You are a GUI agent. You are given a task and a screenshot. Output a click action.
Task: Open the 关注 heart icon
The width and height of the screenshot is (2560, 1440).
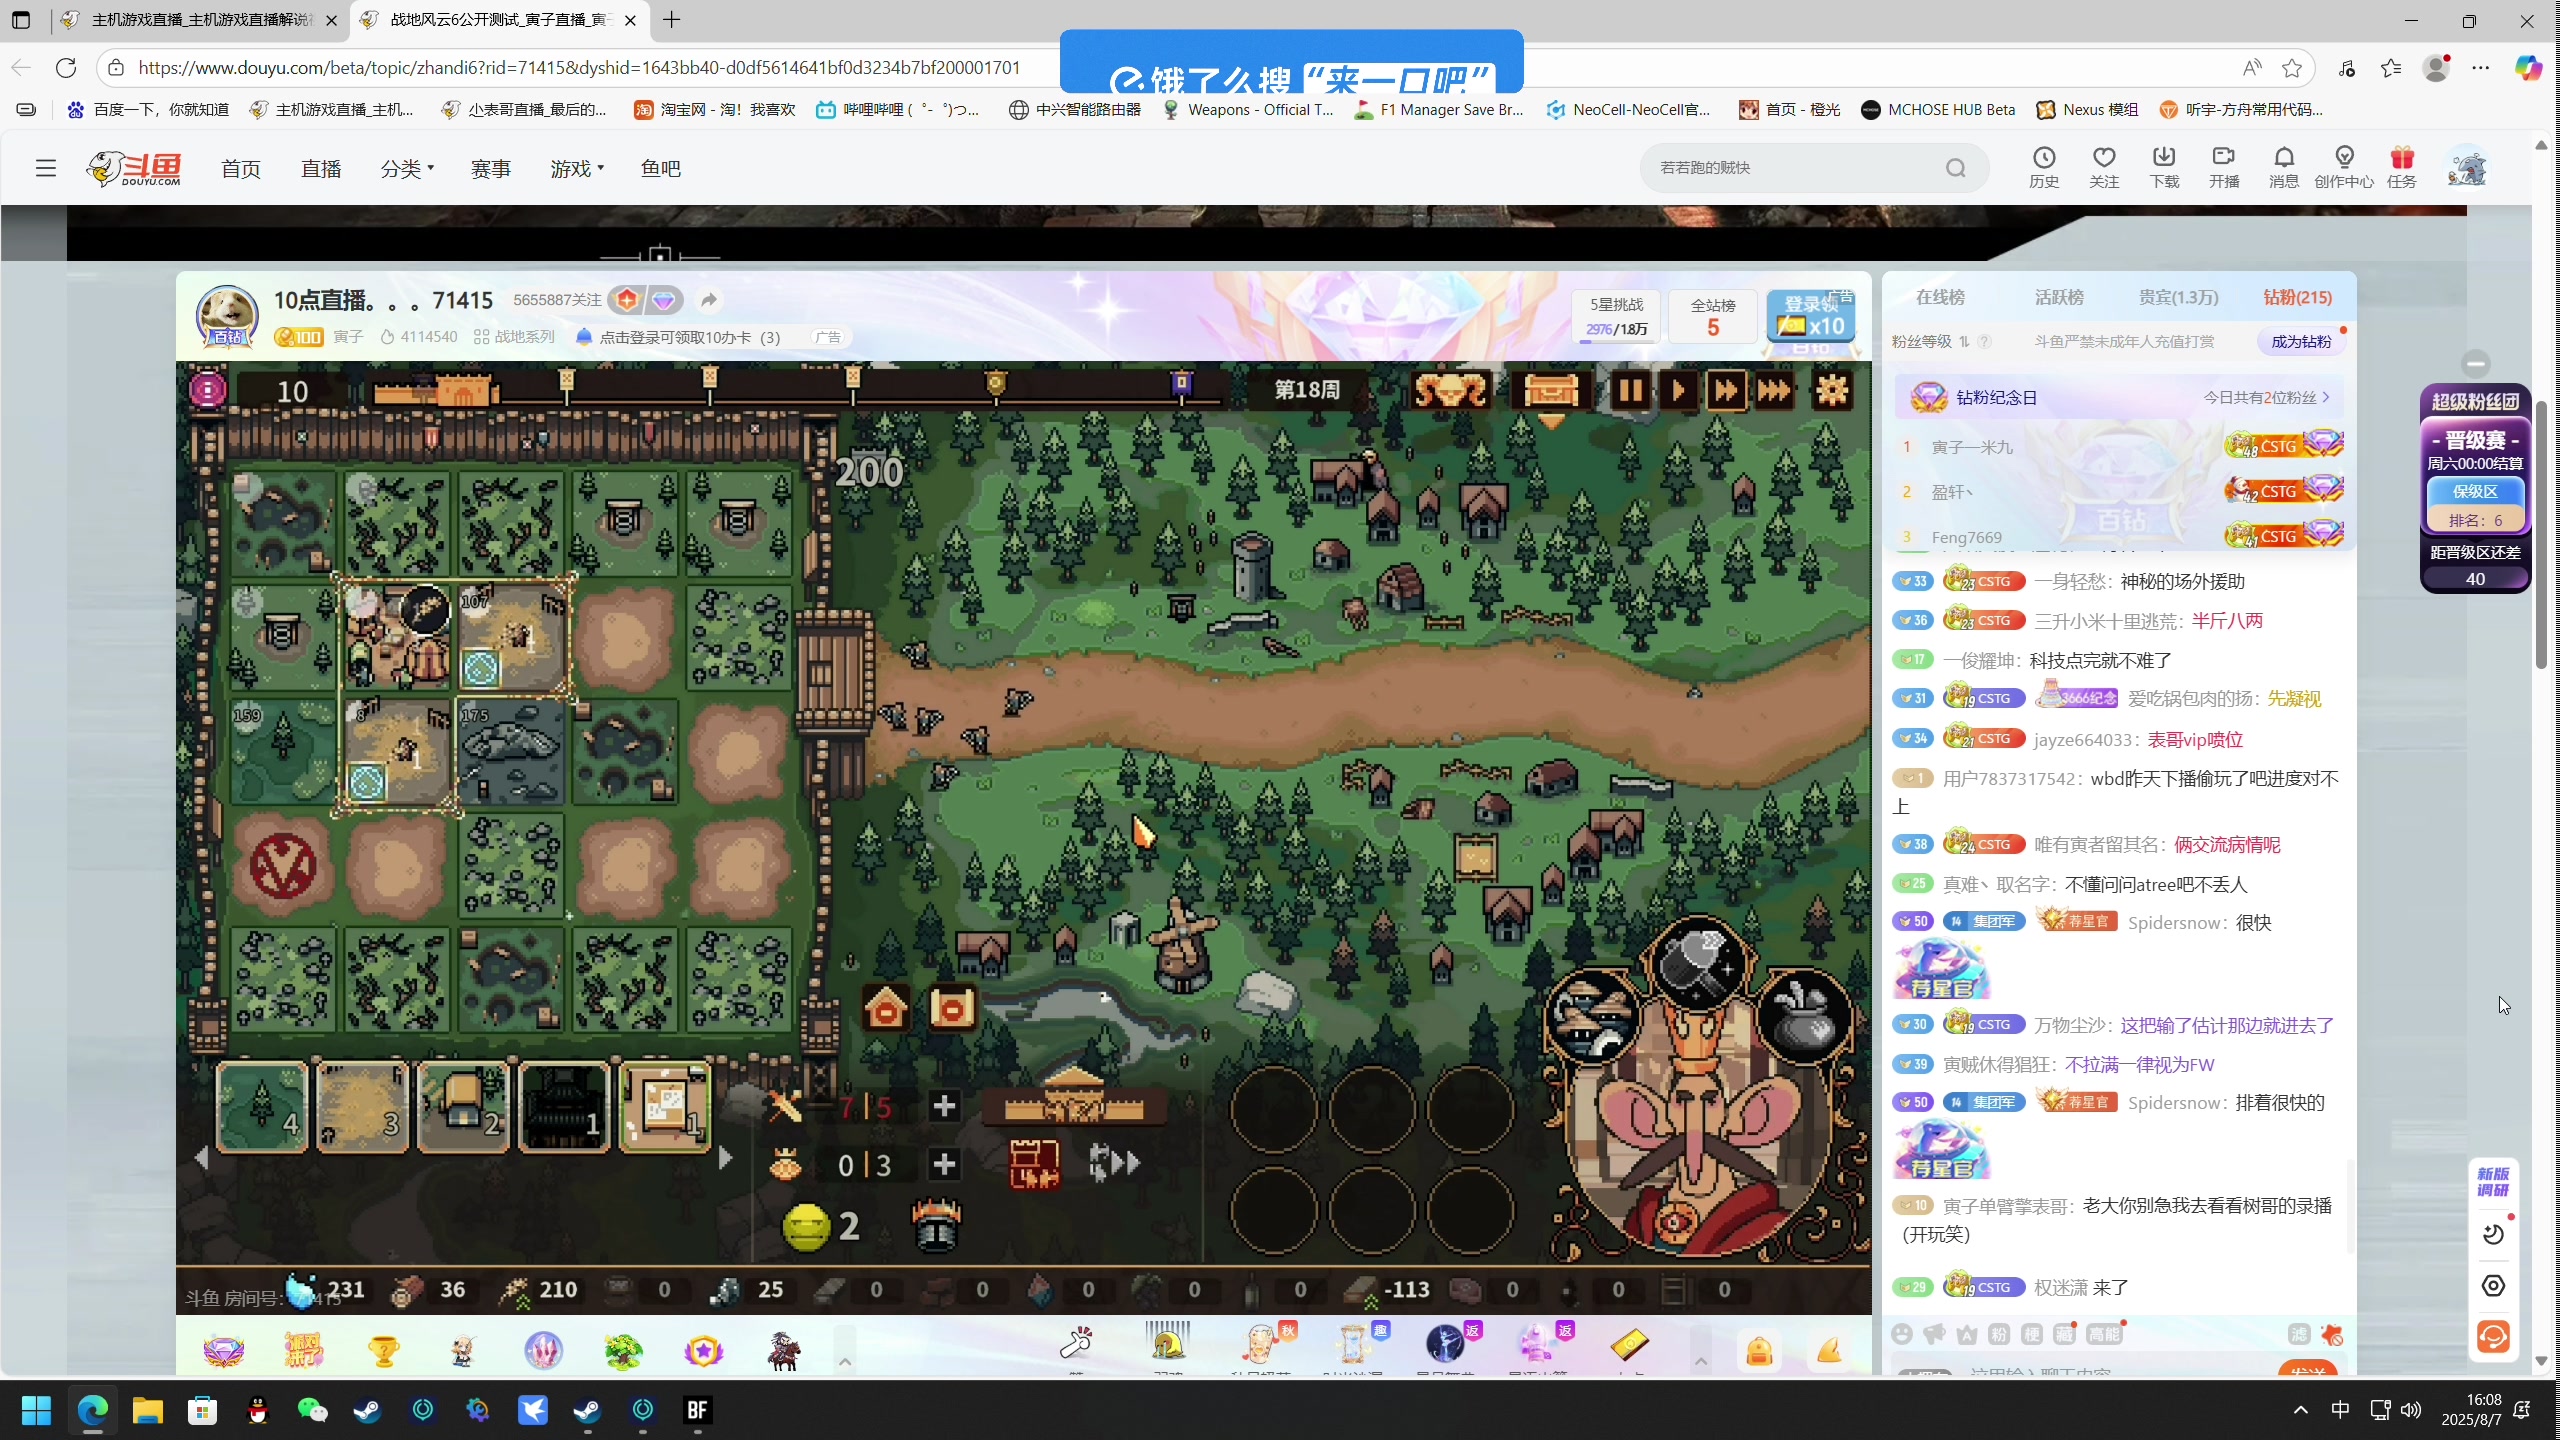pos(2104,167)
